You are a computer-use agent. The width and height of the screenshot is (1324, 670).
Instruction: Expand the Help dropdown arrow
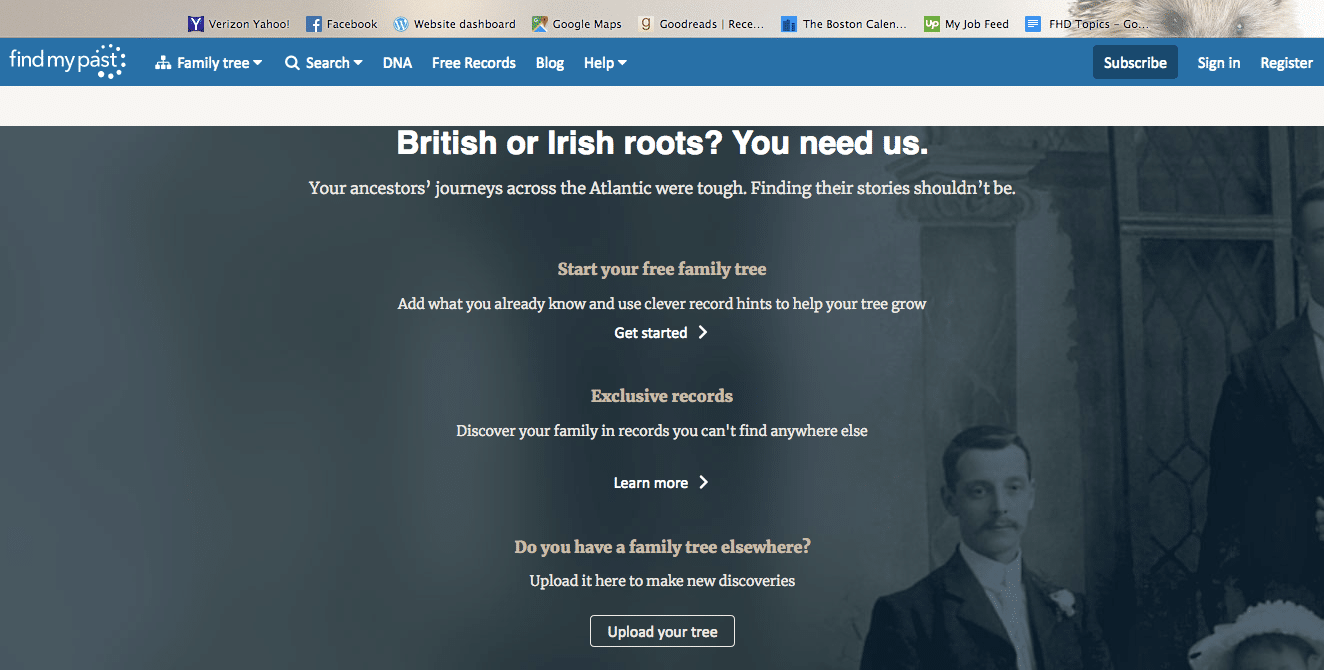coord(622,63)
